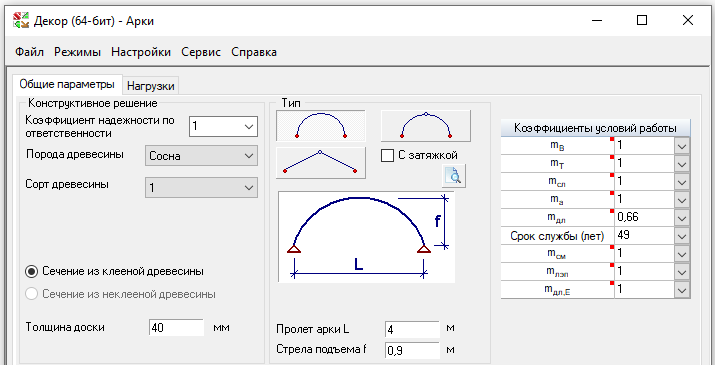Expand the mлэп coefficient dropdown arrow
This screenshot has width=715, height=365.
pyautogui.click(x=682, y=271)
